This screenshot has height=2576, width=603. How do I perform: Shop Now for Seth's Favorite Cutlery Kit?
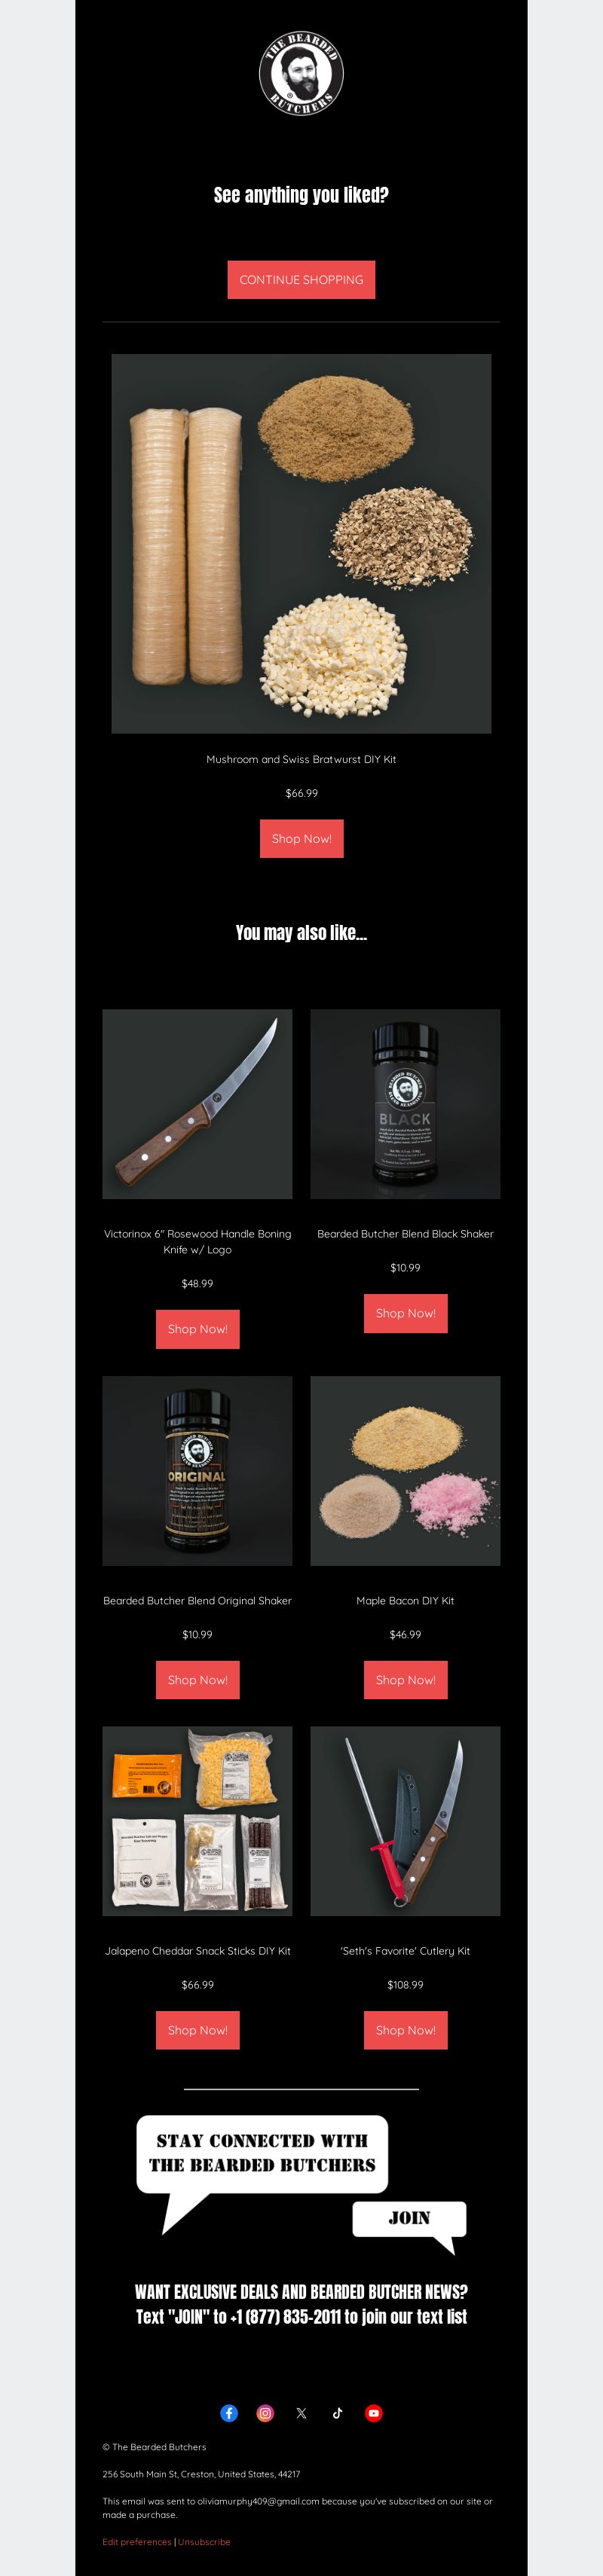pyautogui.click(x=405, y=2030)
